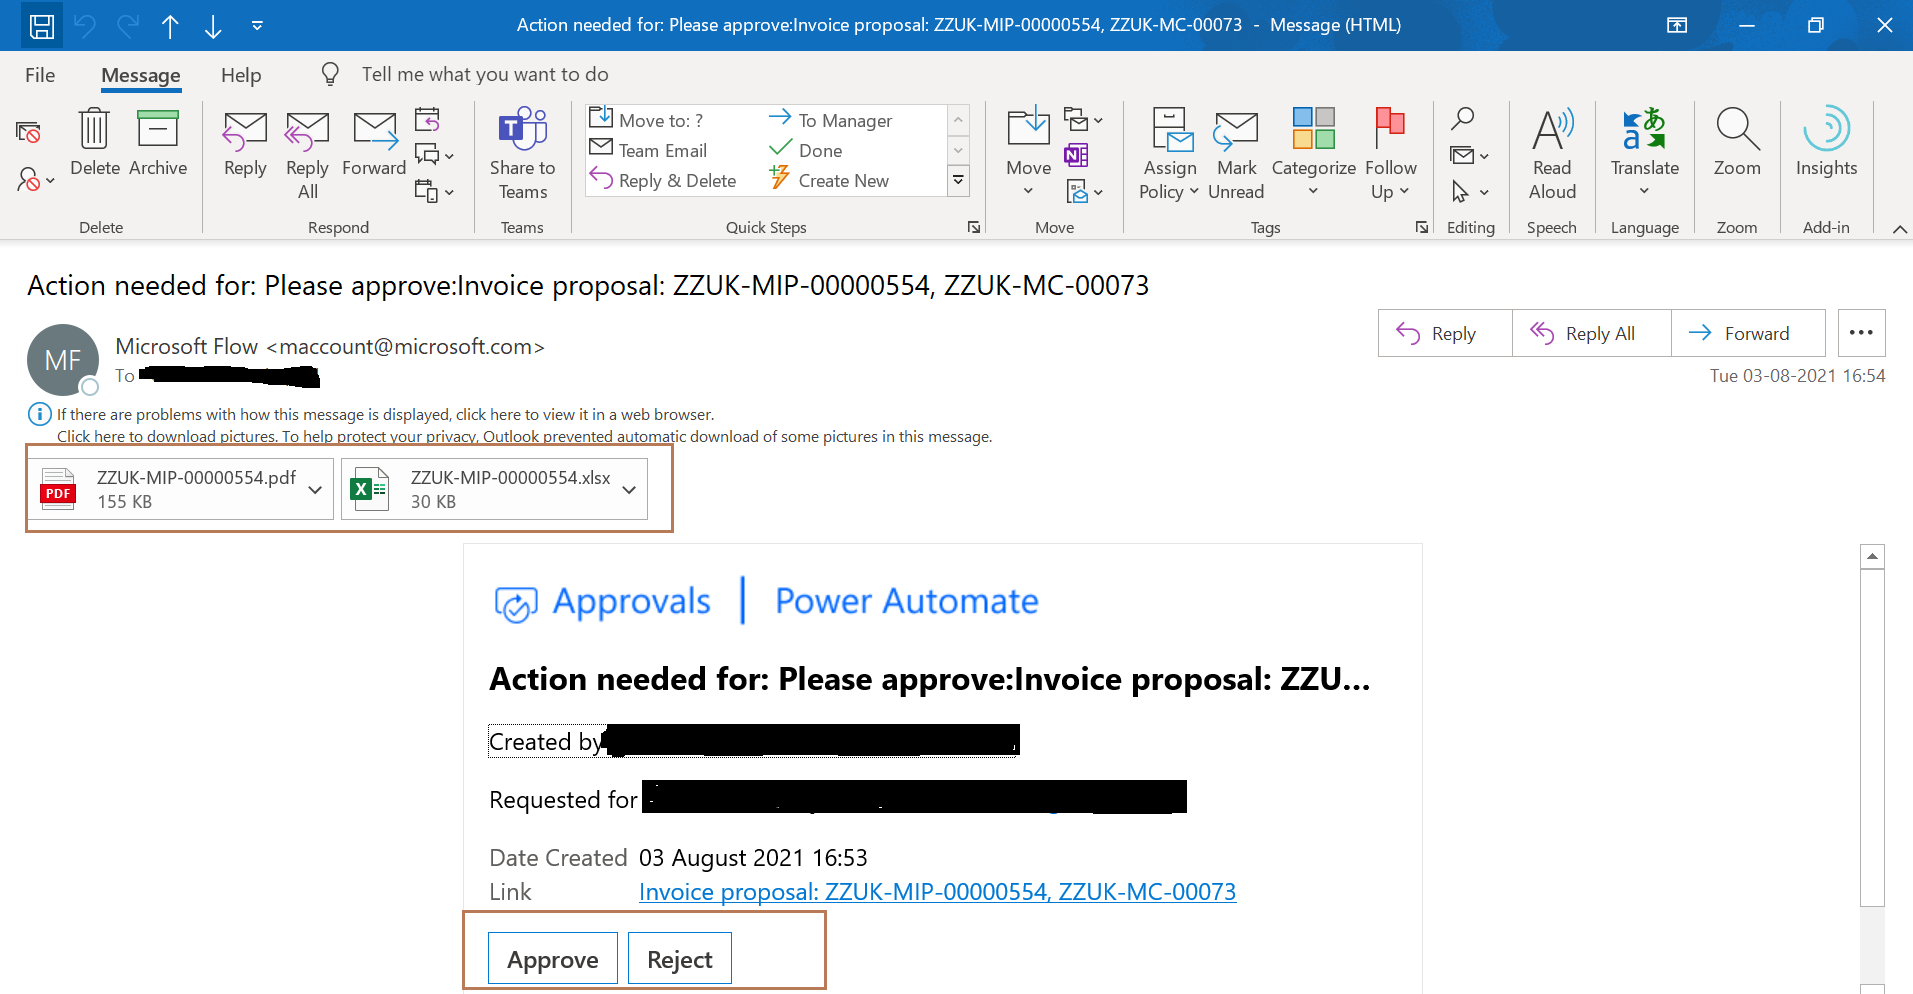Viewport: 1913px width, 994px height.
Task: Open the Insights add-in
Action: (x=1826, y=143)
